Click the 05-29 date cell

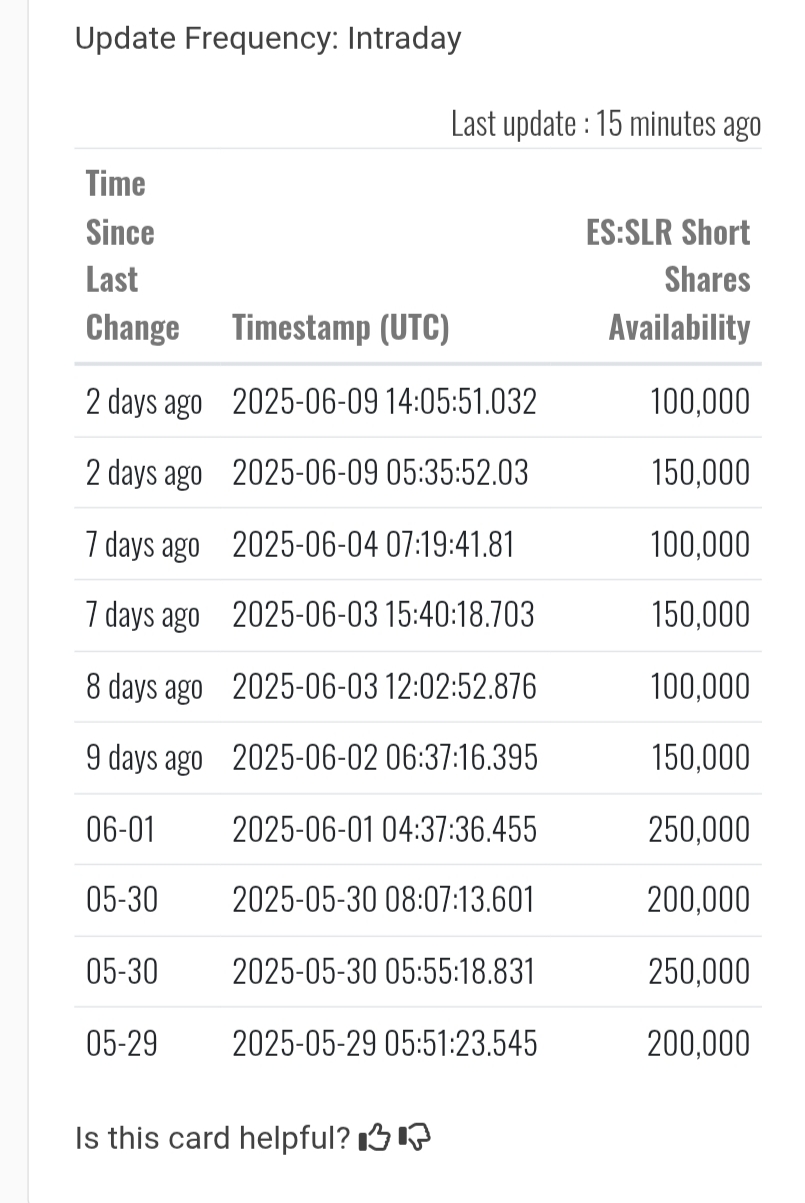pyautogui.click(x=122, y=1044)
